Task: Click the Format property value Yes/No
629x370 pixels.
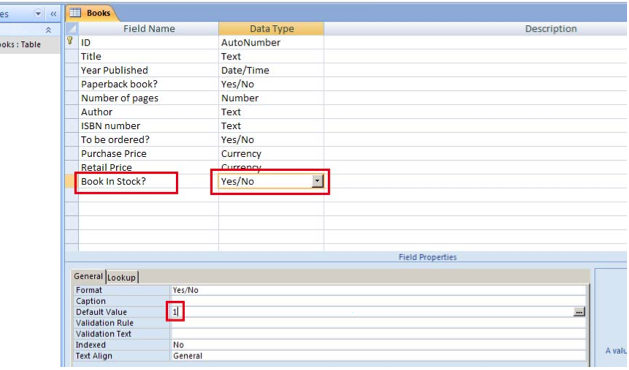Action: coord(378,290)
